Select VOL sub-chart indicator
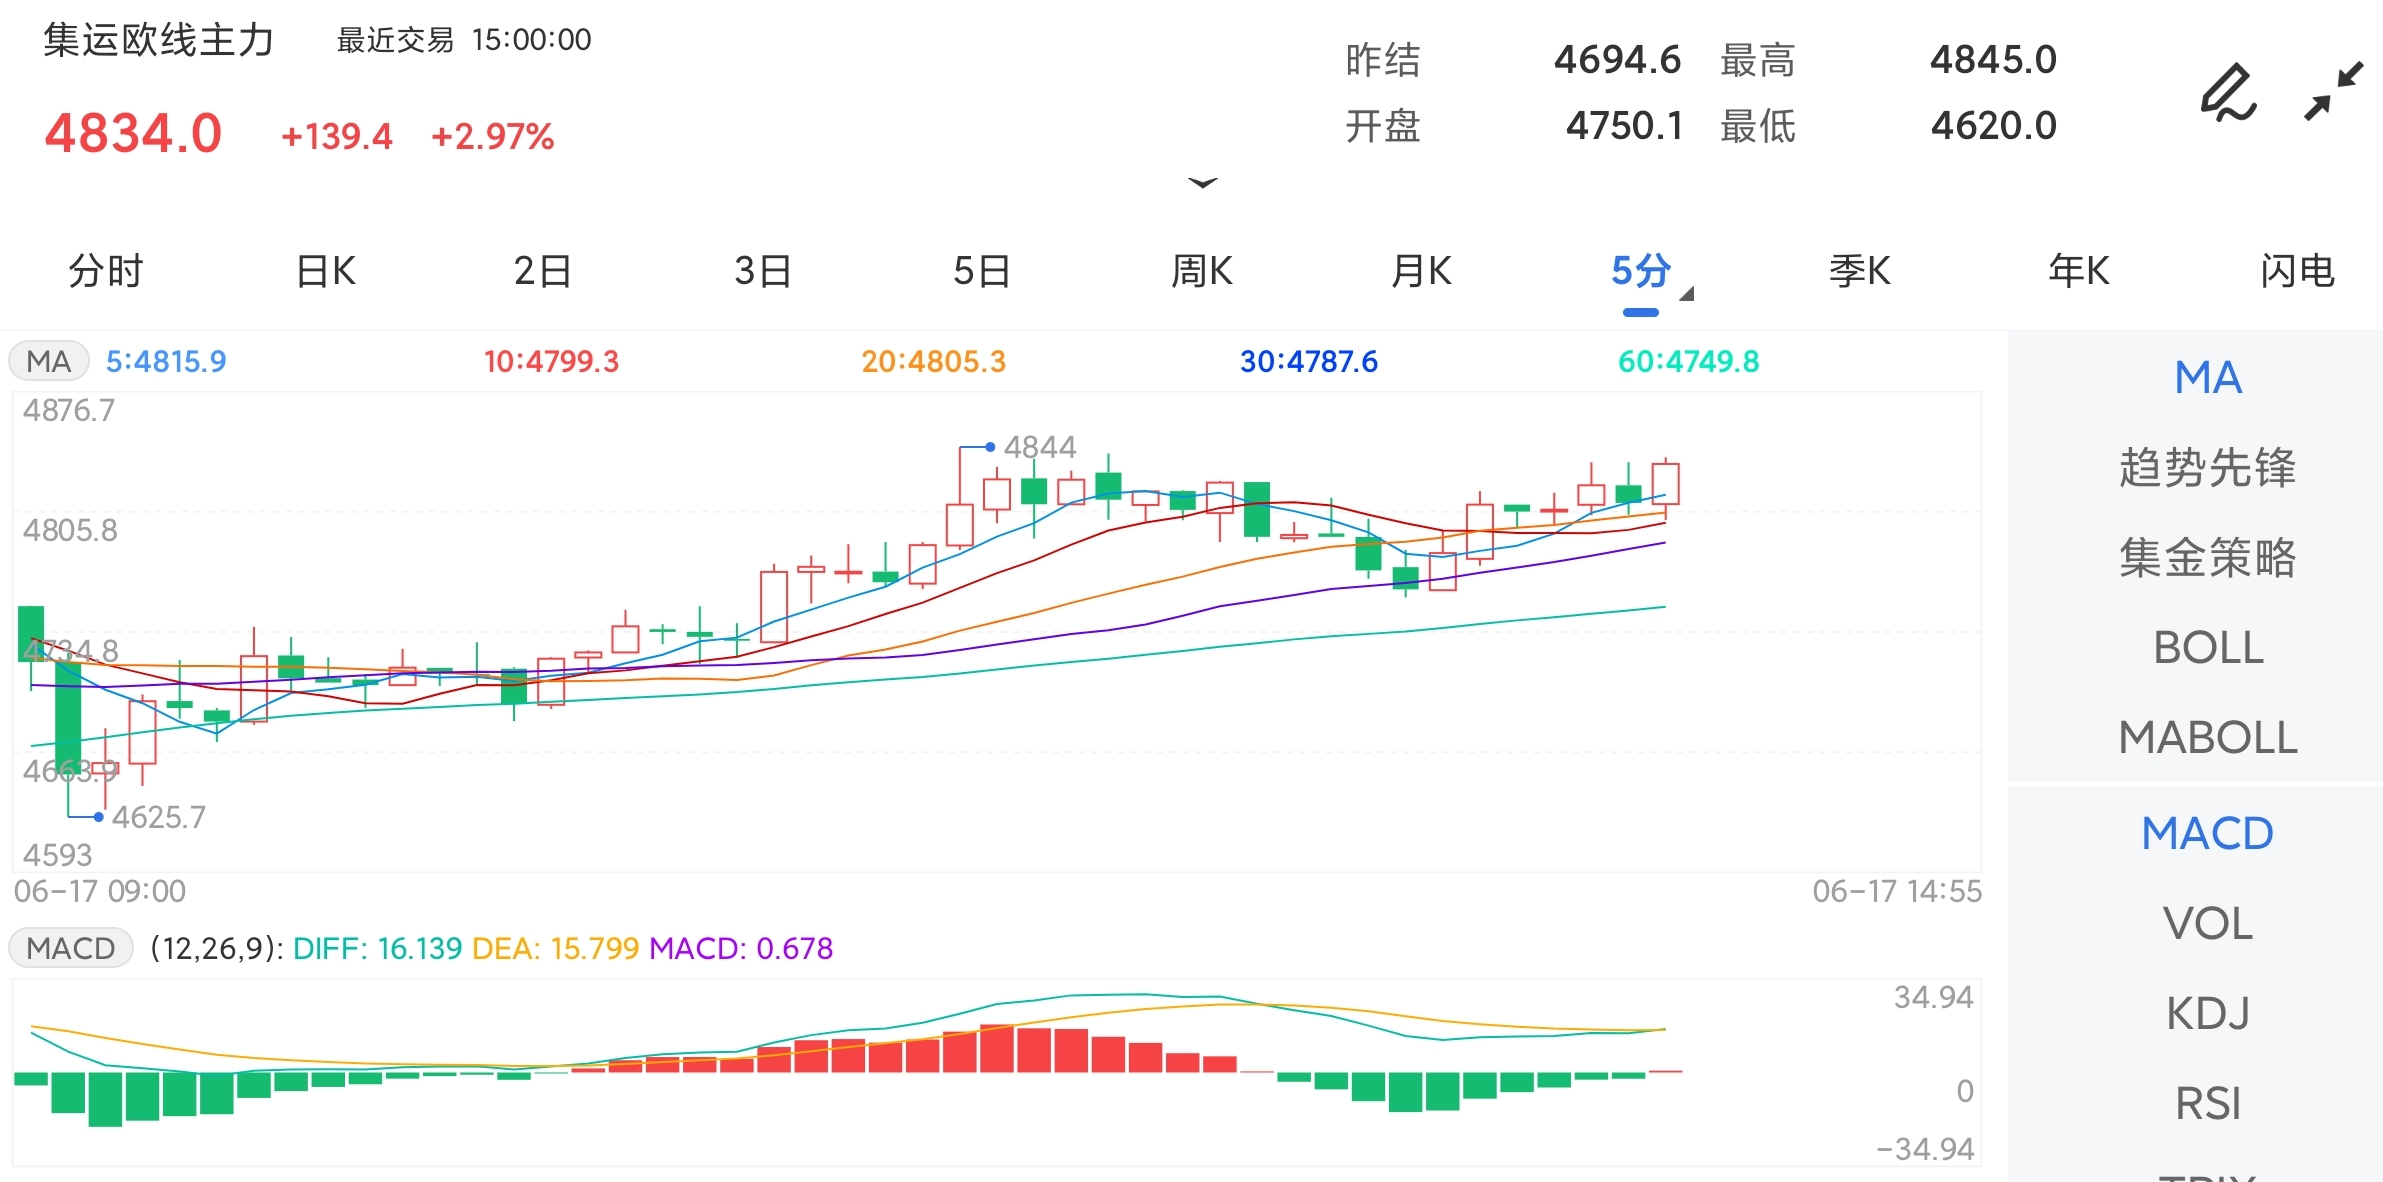2383x1182 pixels. (2208, 924)
